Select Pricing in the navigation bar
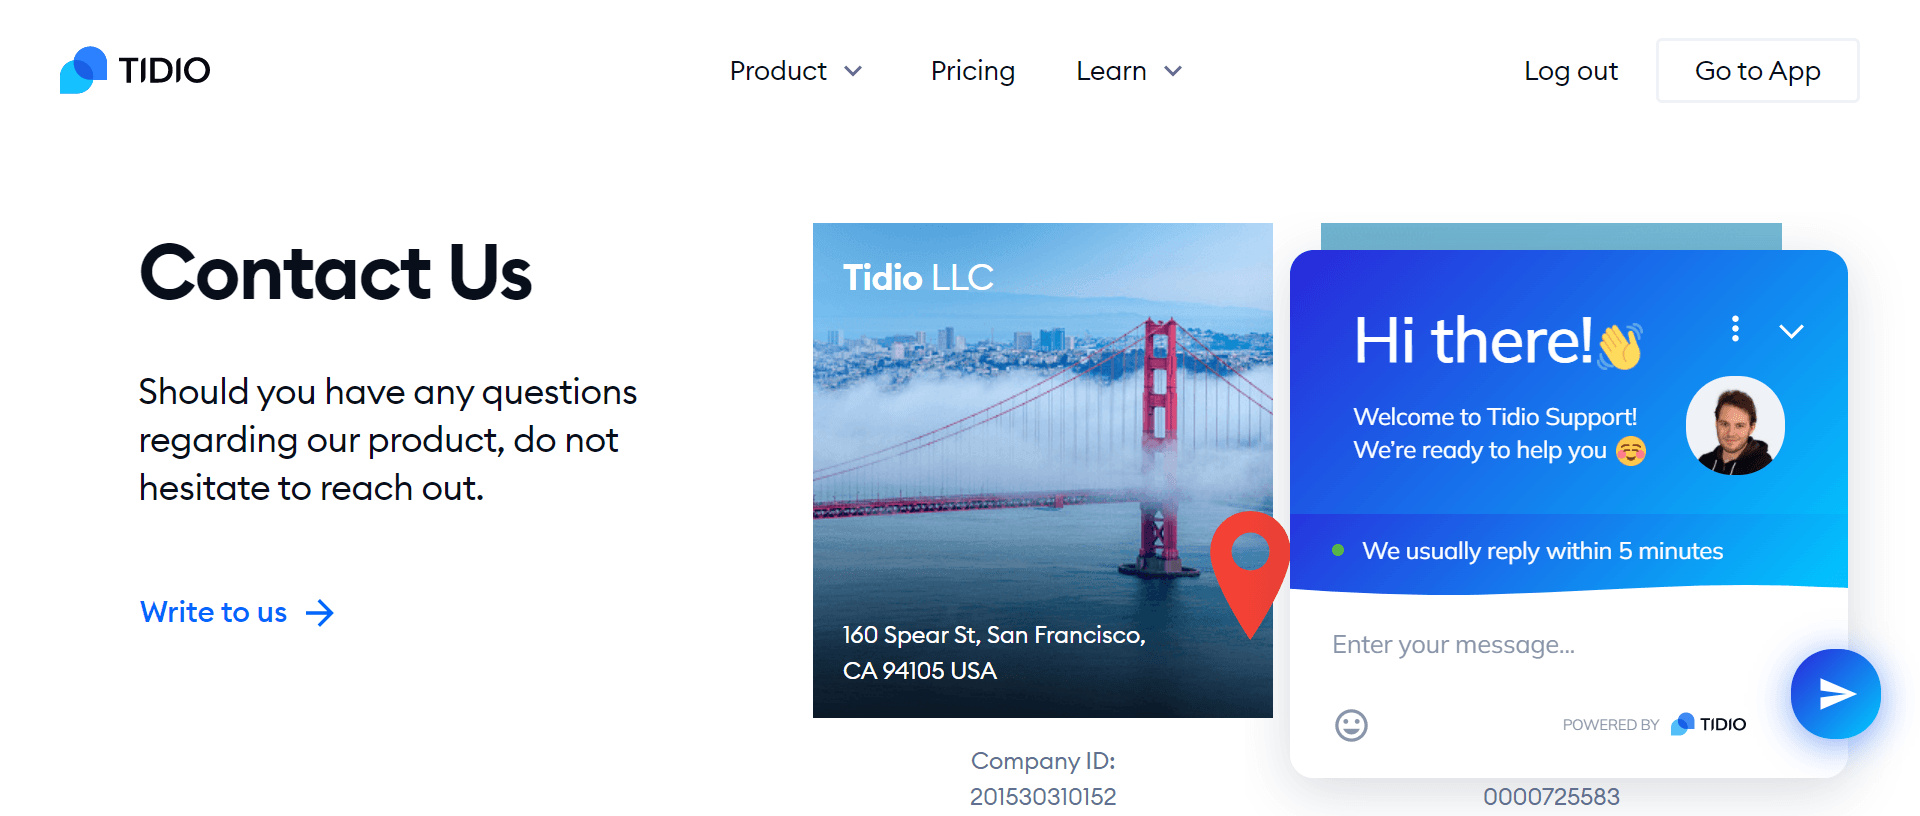1920x816 pixels. pos(972,70)
